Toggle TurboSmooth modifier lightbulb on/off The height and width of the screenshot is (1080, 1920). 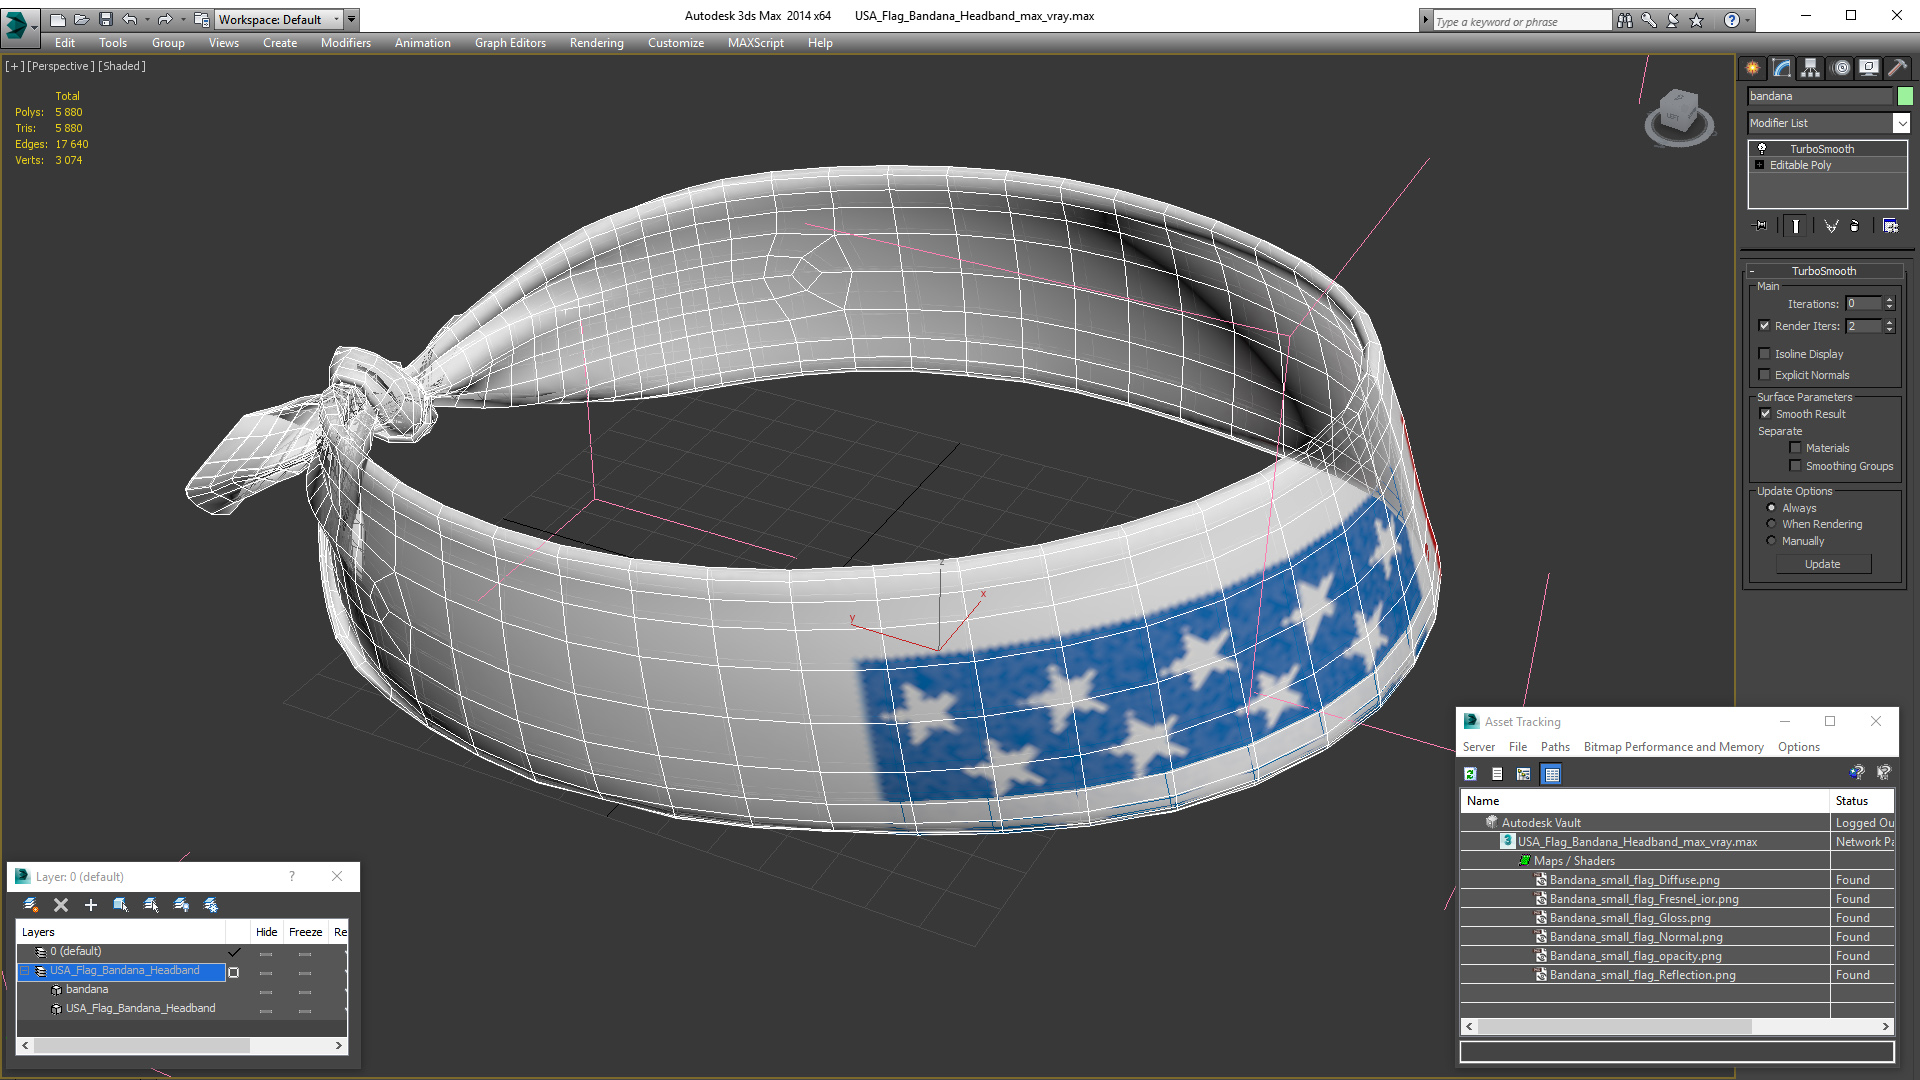1762,148
